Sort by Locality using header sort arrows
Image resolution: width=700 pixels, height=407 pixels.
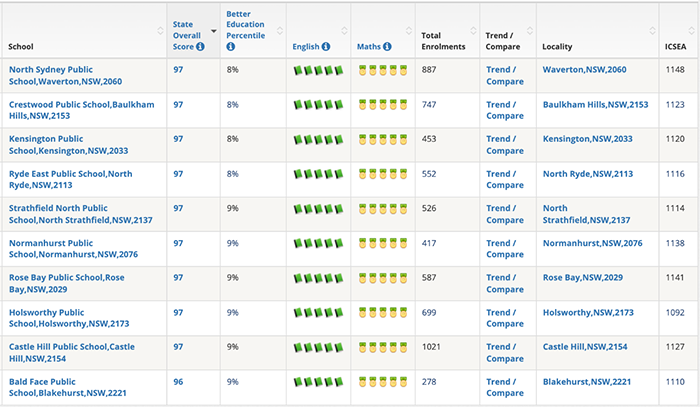[651, 30]
